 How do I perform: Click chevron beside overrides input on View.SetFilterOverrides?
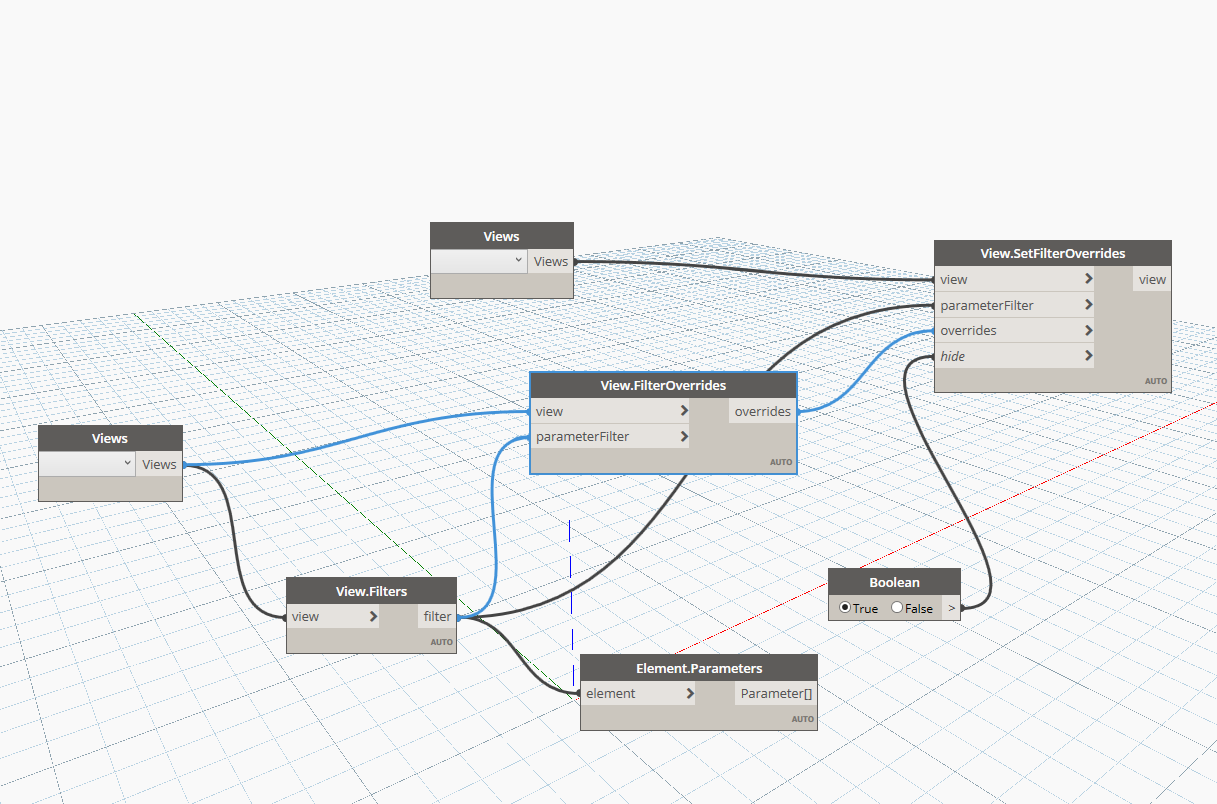point(1087,331)
